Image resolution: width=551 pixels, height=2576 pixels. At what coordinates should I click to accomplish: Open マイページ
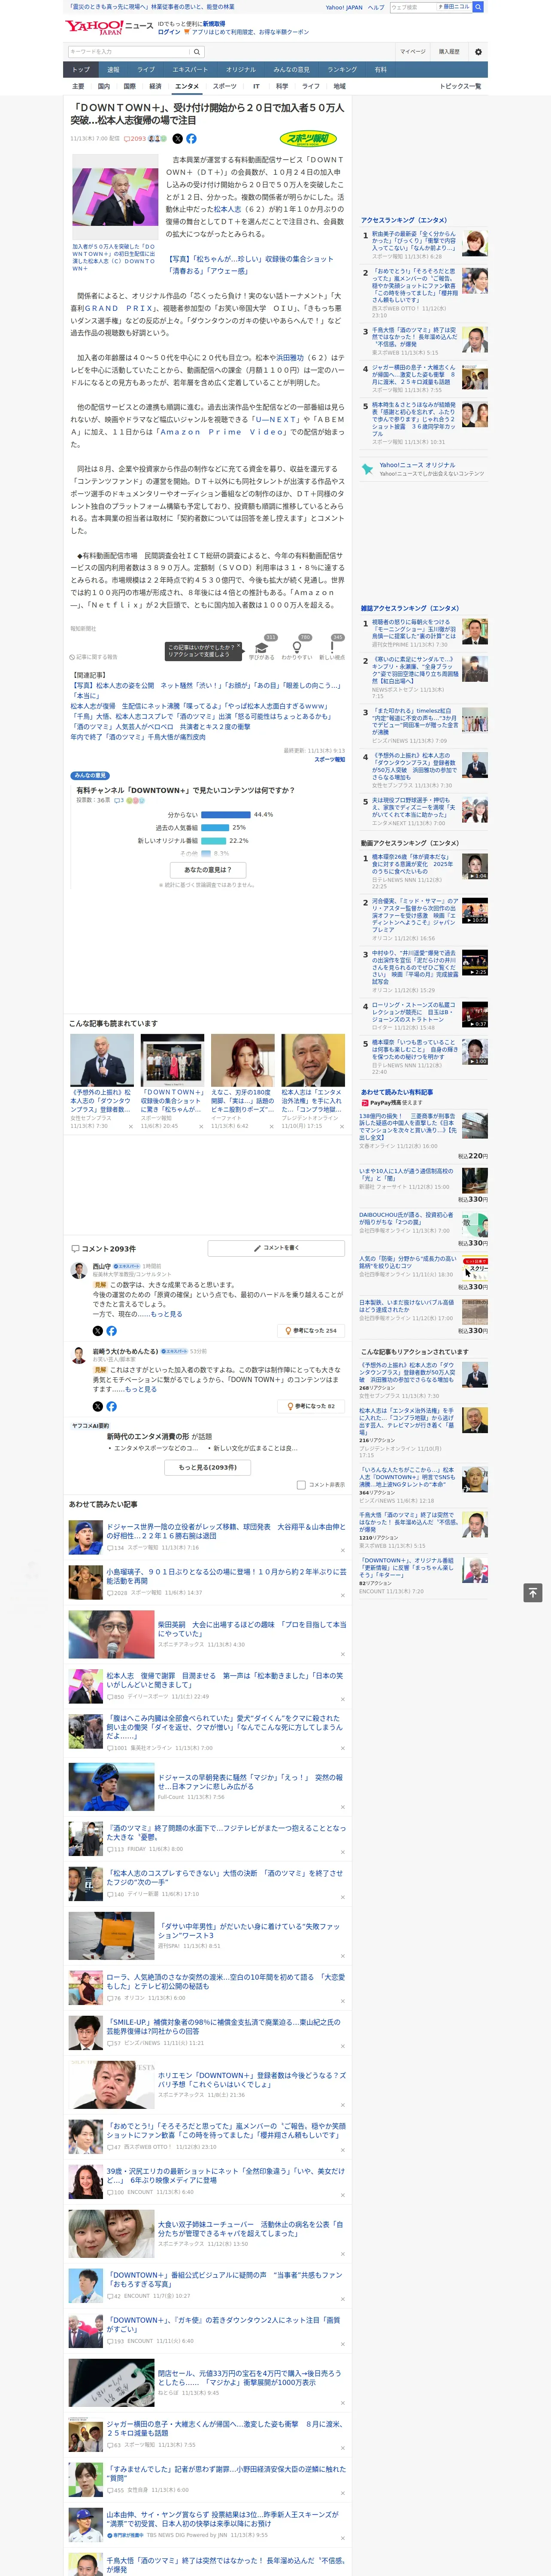point(412,52)
